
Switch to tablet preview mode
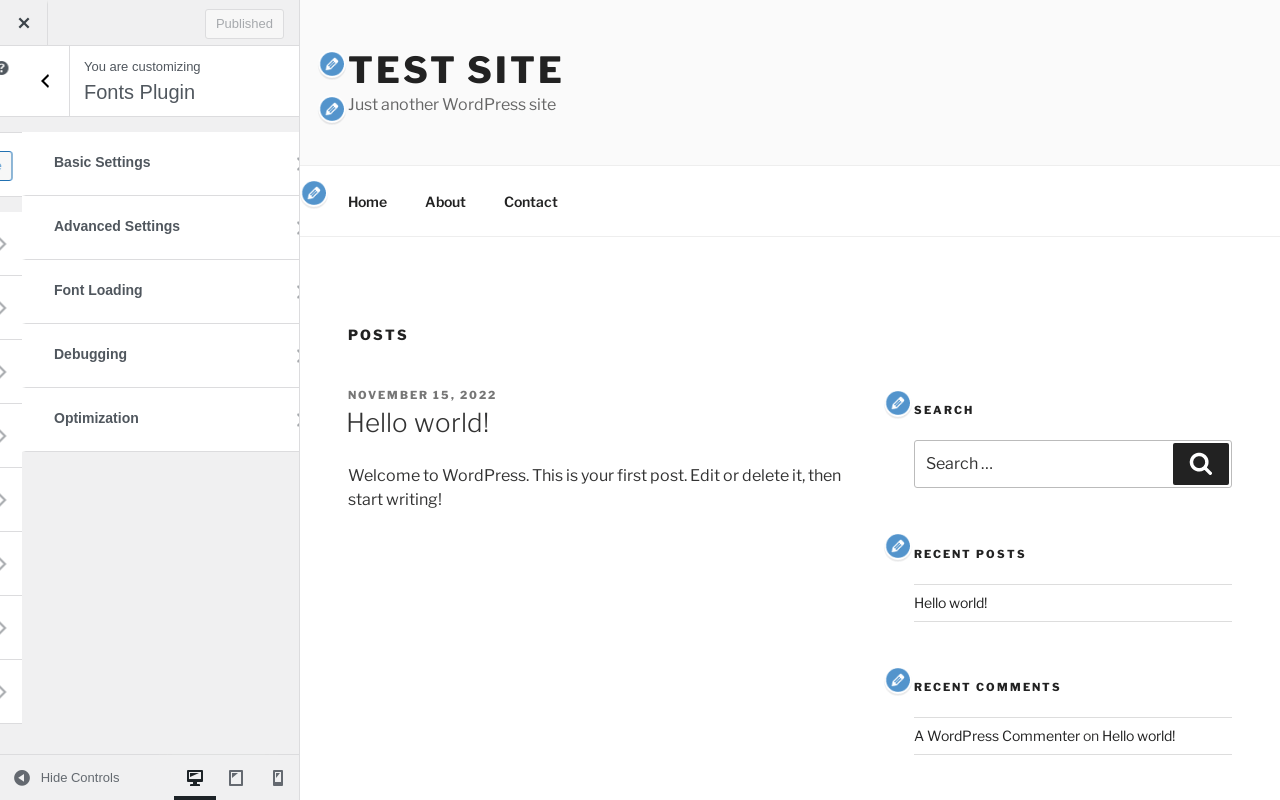(x=236, y=778)
